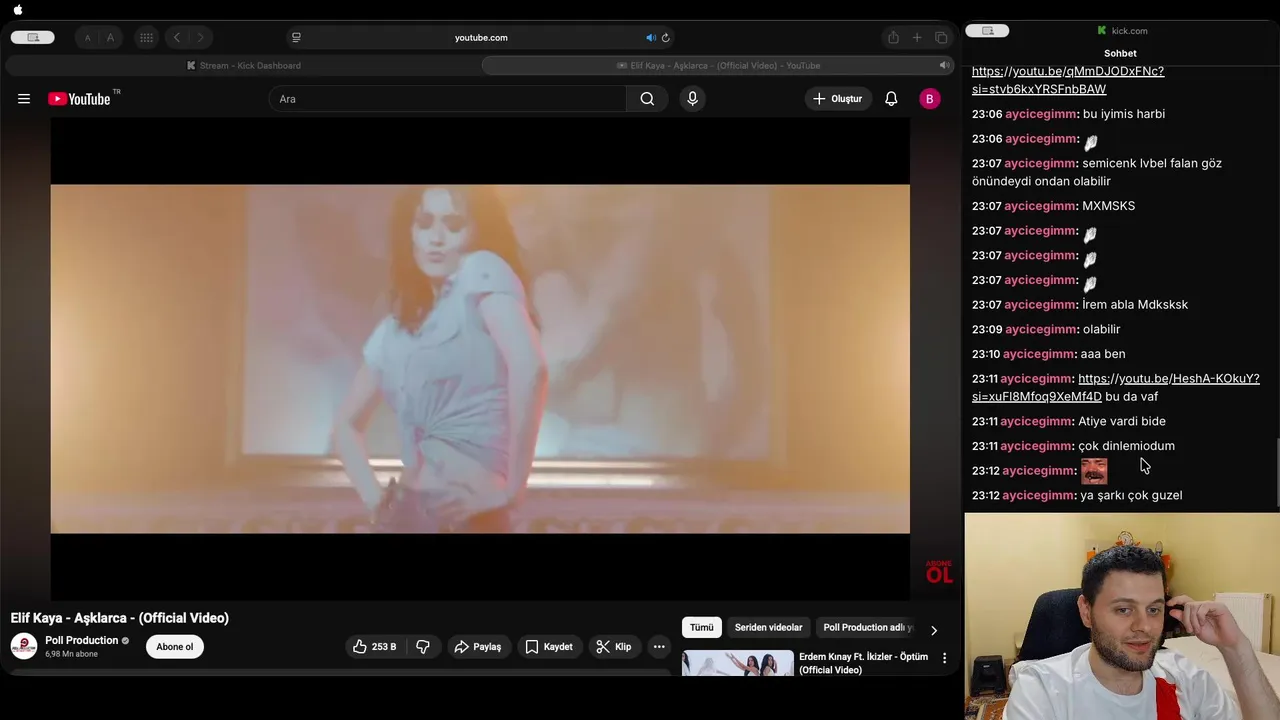1280x720 pixels.
Task: Click the video player to pause
Action: coord(480,358)
